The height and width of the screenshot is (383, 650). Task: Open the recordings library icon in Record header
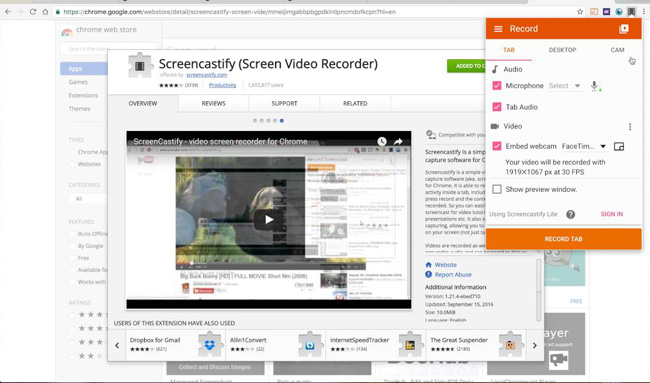(623, 29)
